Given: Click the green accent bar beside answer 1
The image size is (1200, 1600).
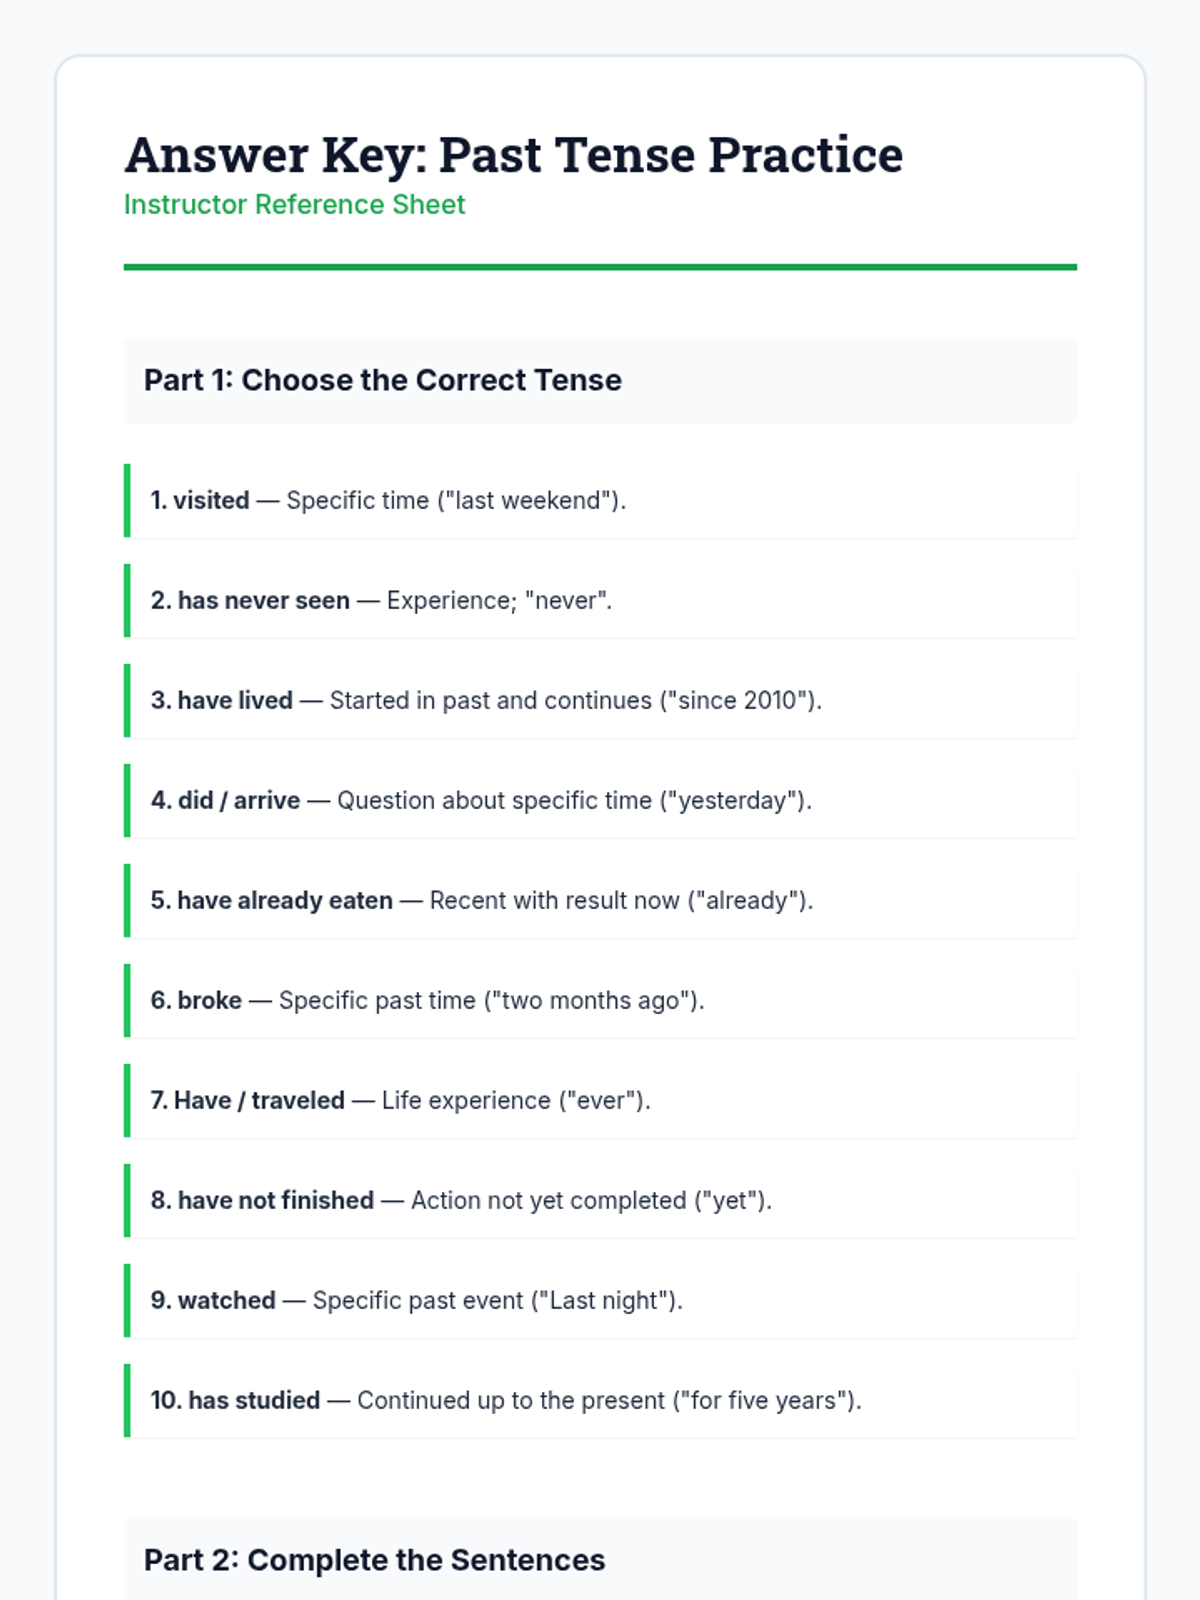Looking at the screenshot, I should pos(127,500).
